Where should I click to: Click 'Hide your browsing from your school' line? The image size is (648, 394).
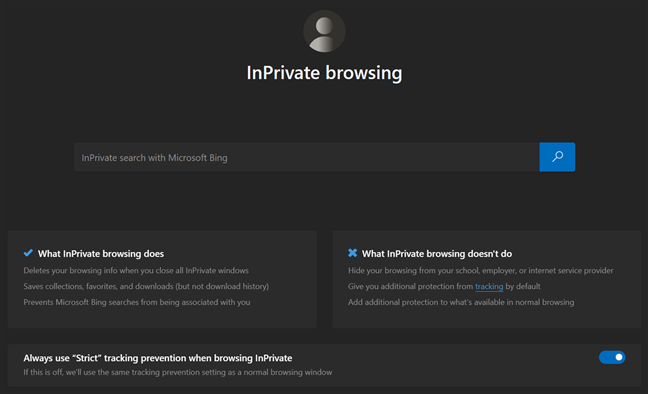(481, 270)
